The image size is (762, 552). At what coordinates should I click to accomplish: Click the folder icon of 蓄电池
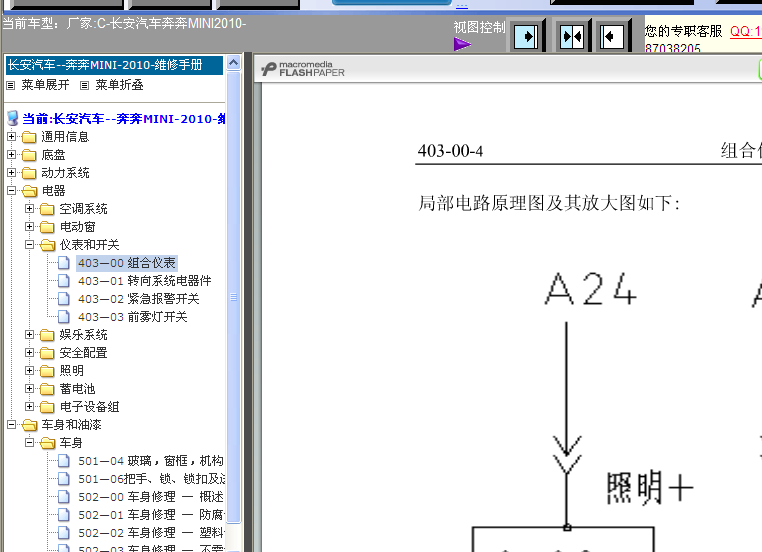(x=47, y=389)
